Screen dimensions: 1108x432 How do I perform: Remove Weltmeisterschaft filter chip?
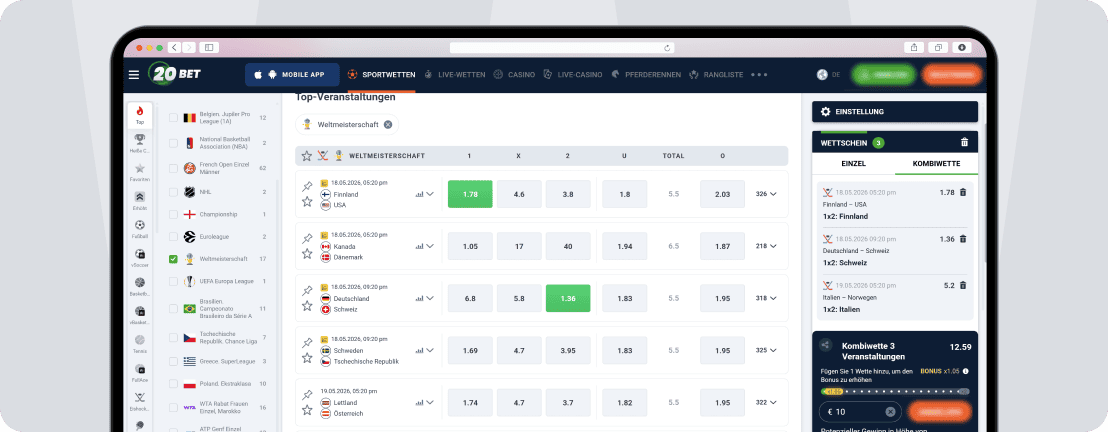(x=387, y=124)
